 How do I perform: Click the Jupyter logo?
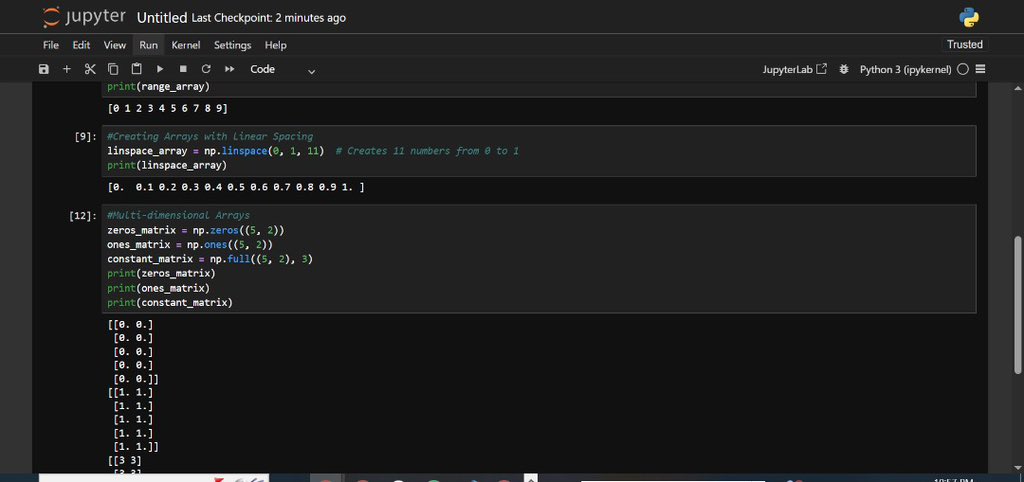coord(84,18)
